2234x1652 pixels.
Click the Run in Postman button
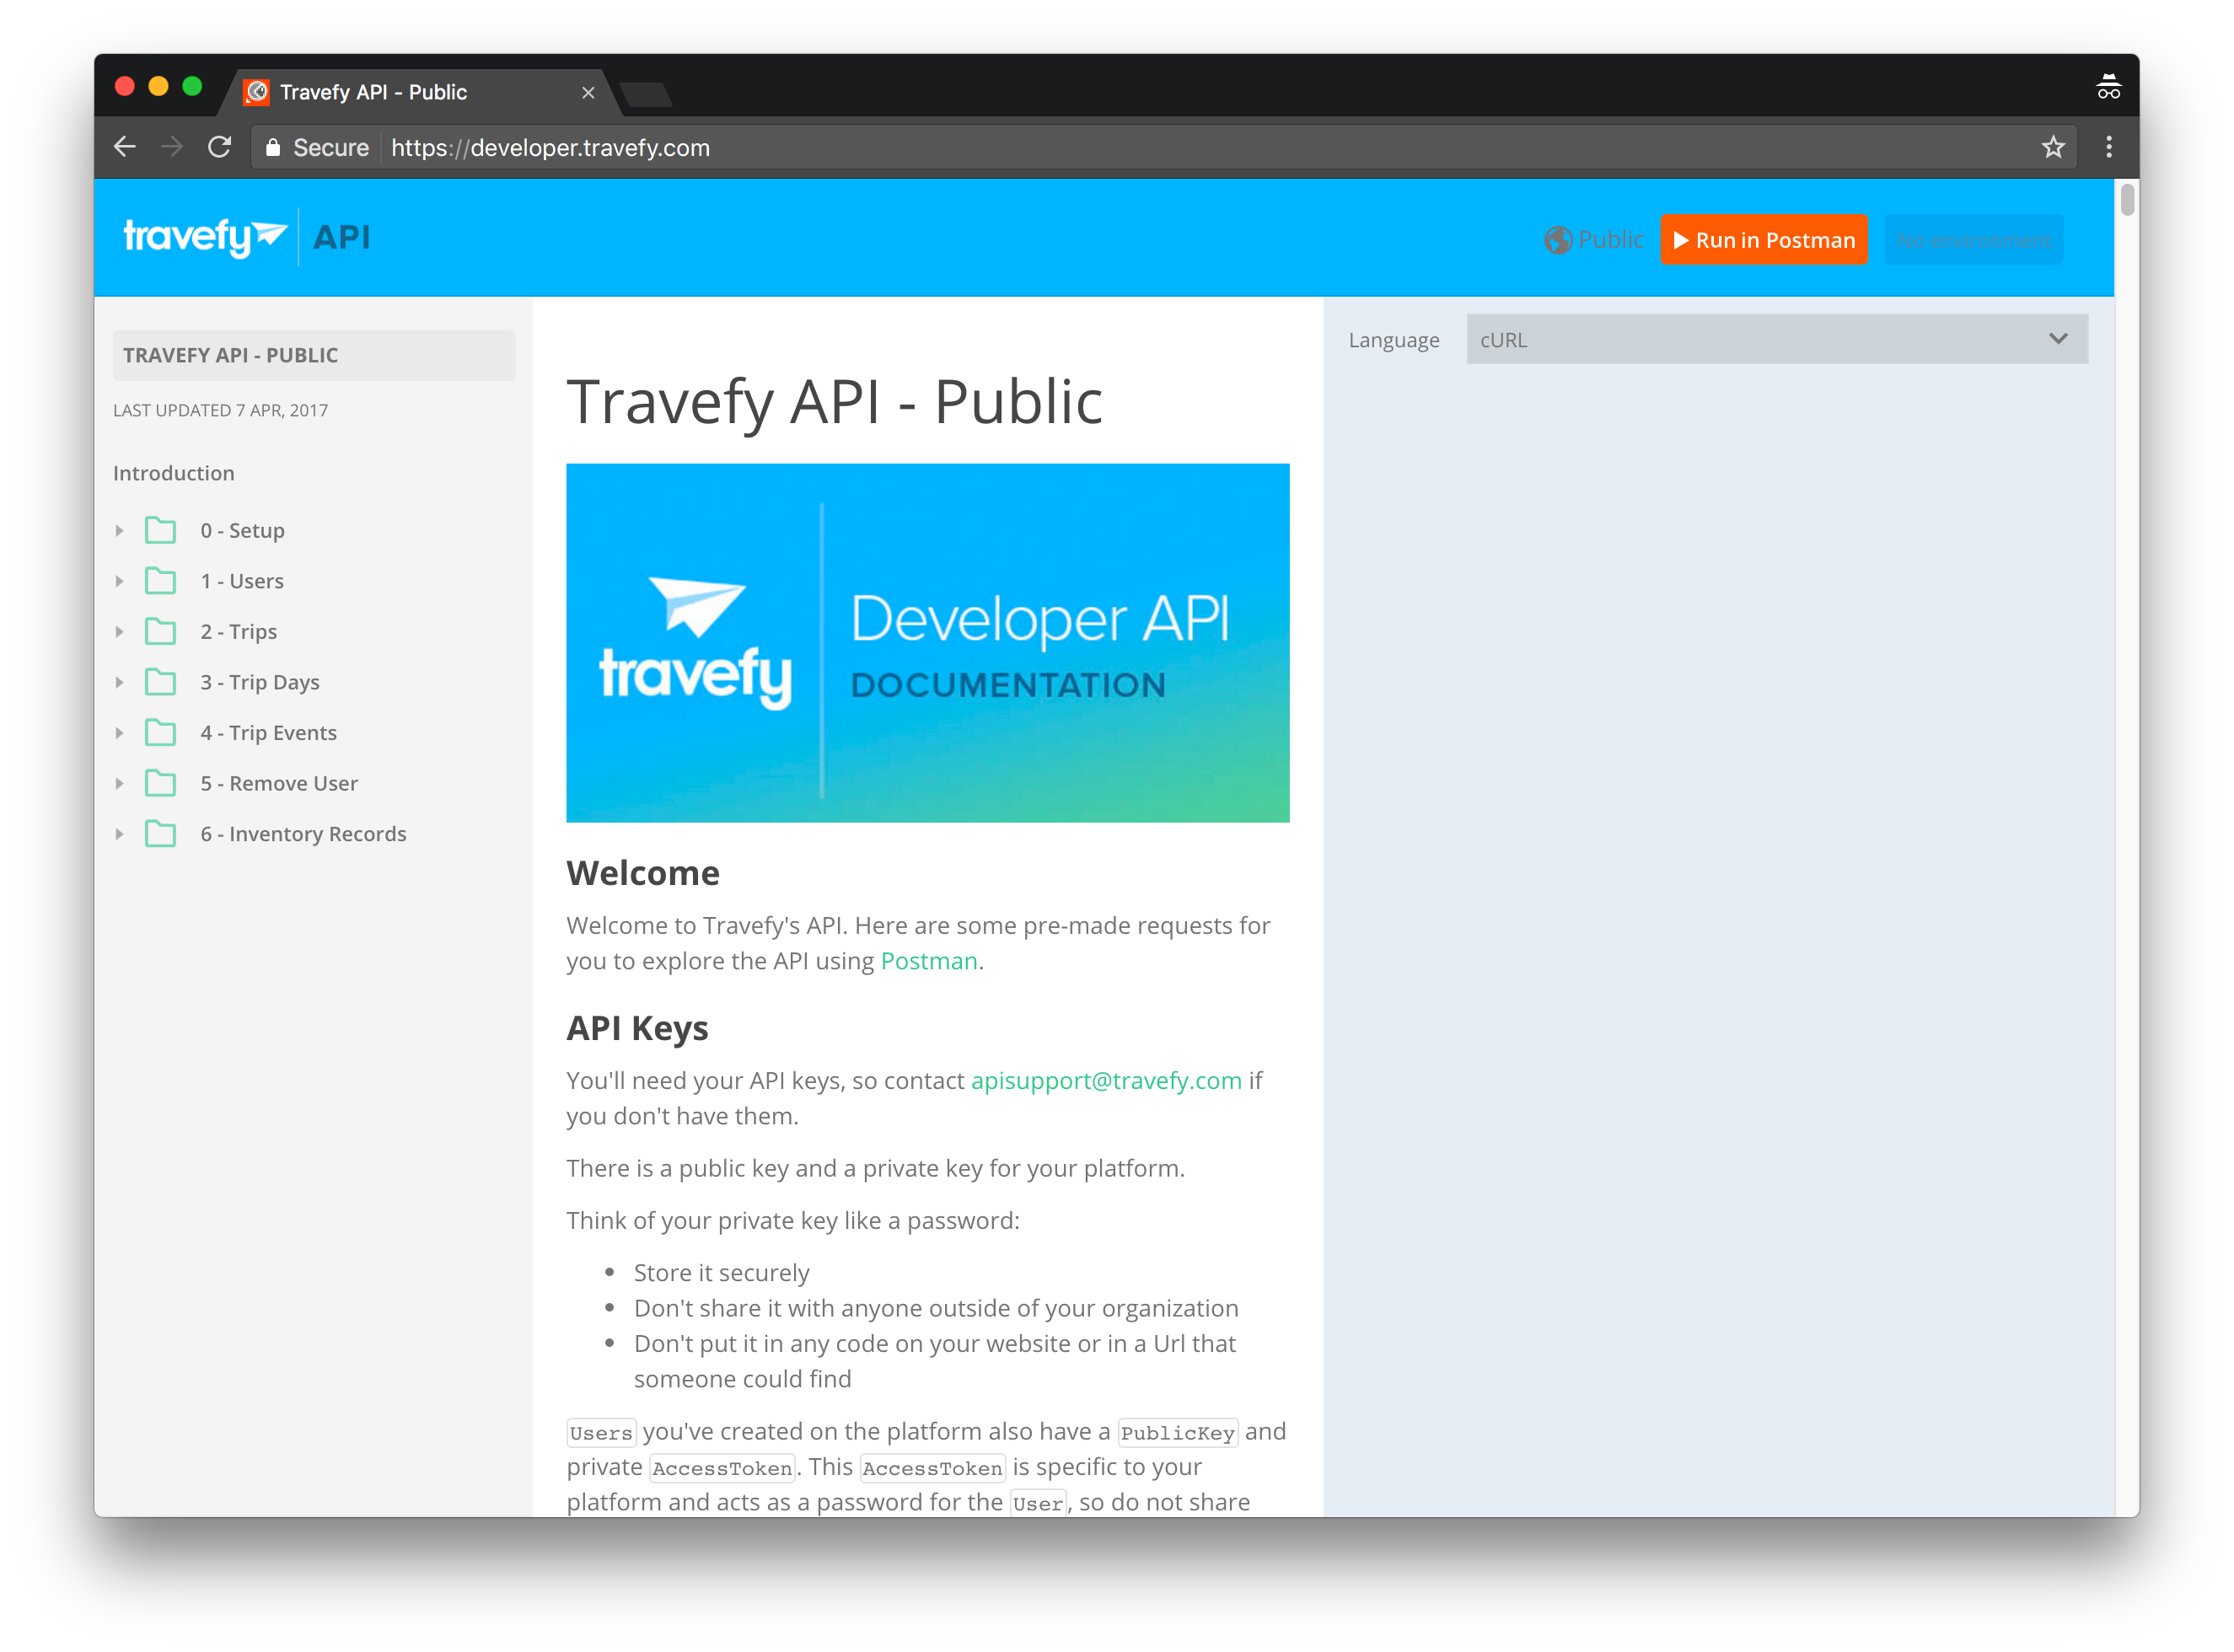[x=1764, y=240]
